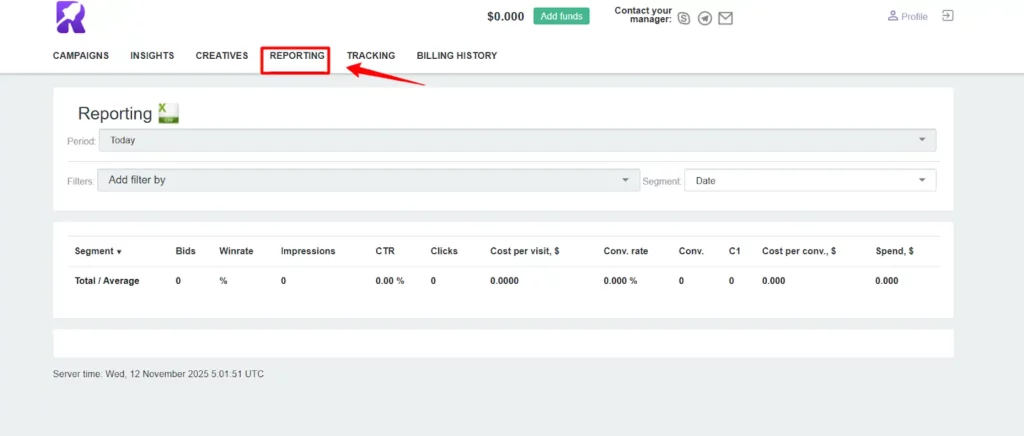Open the Profile link
1024x436 pixels.
click(x=907, y=17)
